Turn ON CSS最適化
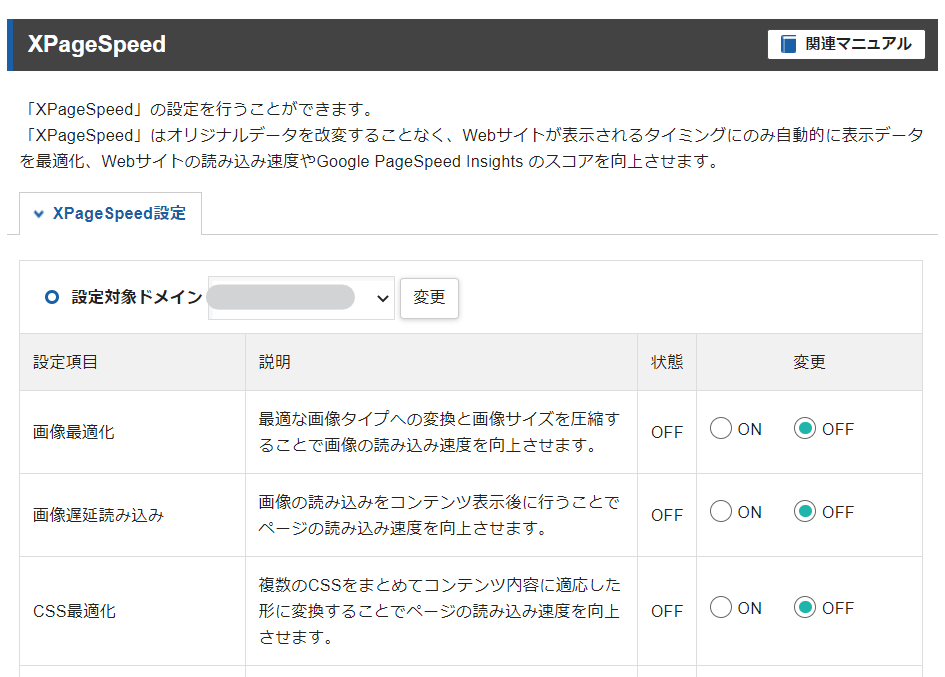945x677 pixels. tap(721, 607)
